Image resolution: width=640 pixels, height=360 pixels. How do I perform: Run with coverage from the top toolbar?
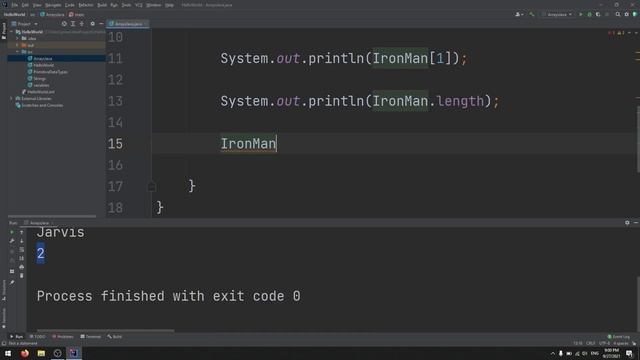click(598, 14)
